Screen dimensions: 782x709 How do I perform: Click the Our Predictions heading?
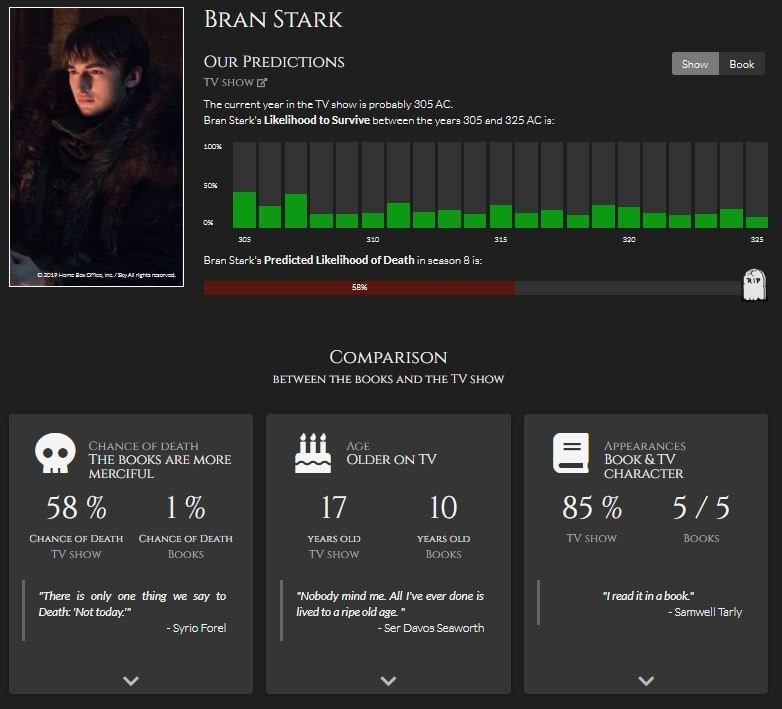pos(274,62)
